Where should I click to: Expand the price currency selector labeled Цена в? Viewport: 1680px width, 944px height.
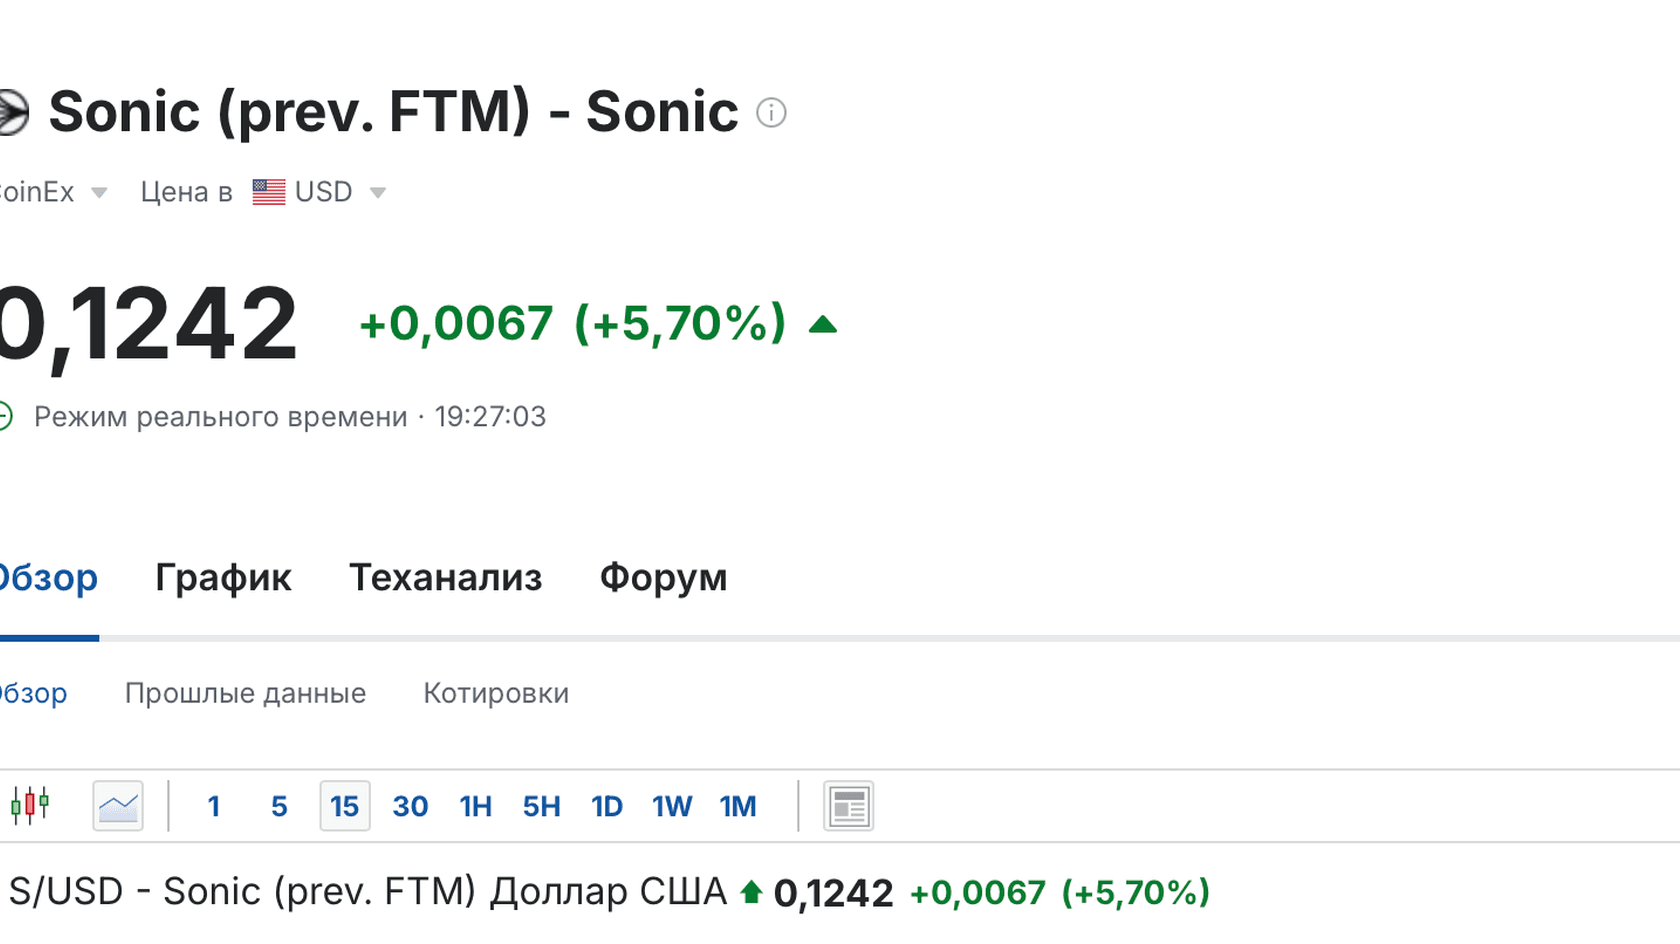[186, 191]
